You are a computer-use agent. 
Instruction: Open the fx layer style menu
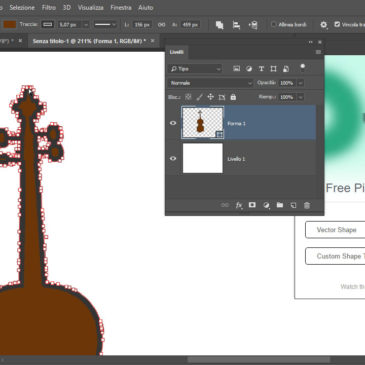tap(239, 205)
